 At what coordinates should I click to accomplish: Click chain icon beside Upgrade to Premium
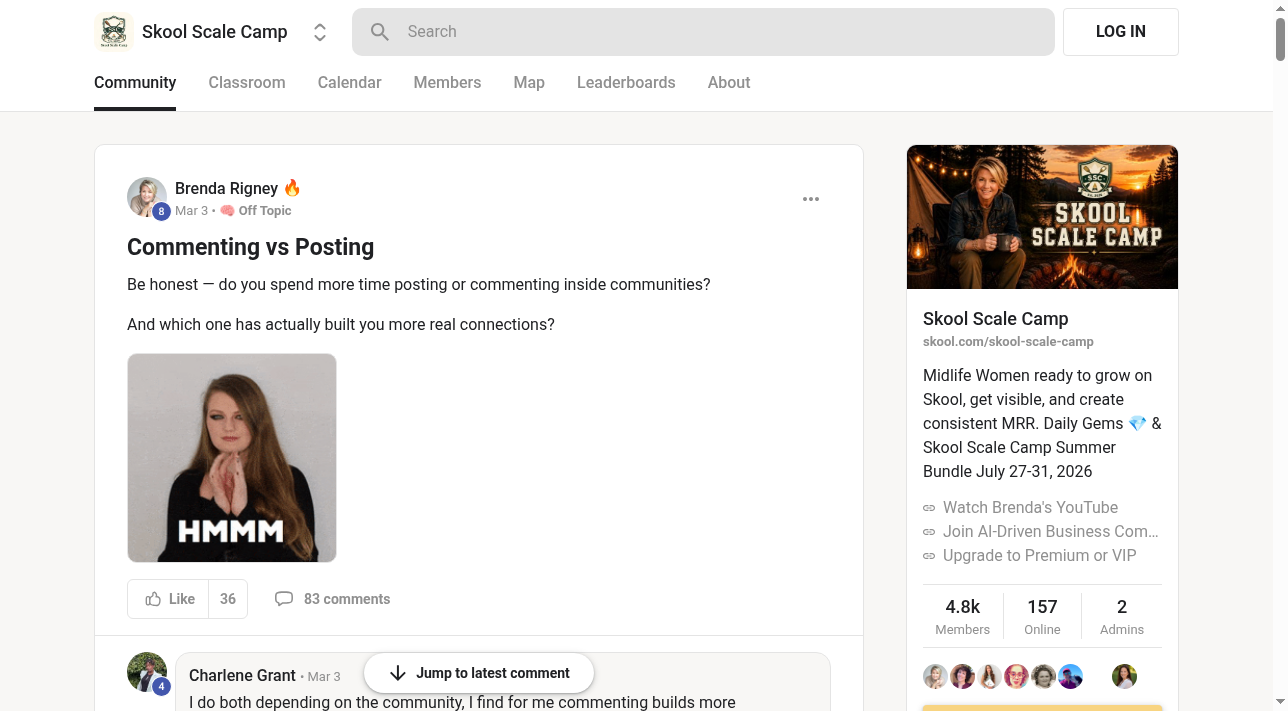[929, 556]
